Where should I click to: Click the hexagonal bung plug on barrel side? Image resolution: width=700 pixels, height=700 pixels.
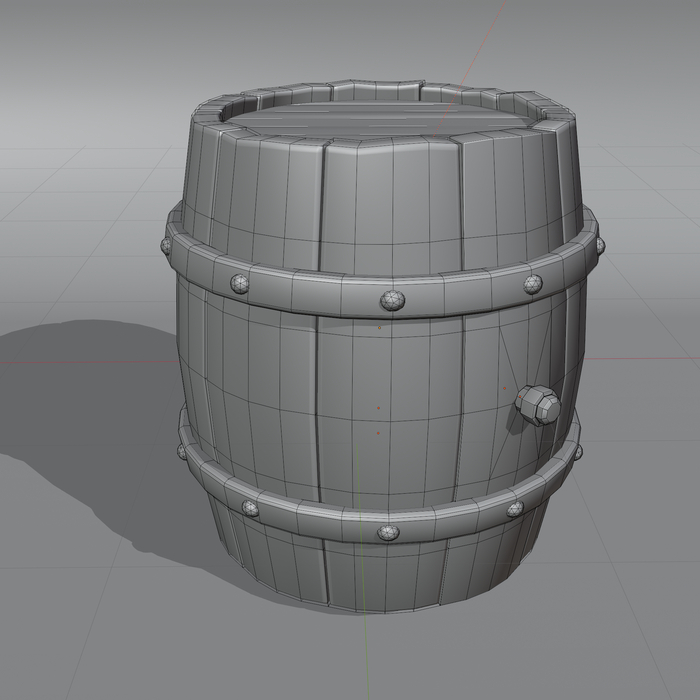tap(538, 406)
